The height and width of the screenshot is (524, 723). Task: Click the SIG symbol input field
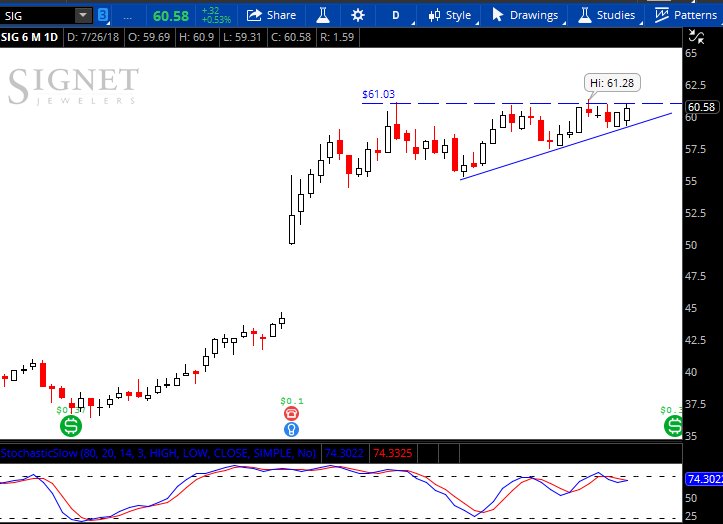pos(38,16)
